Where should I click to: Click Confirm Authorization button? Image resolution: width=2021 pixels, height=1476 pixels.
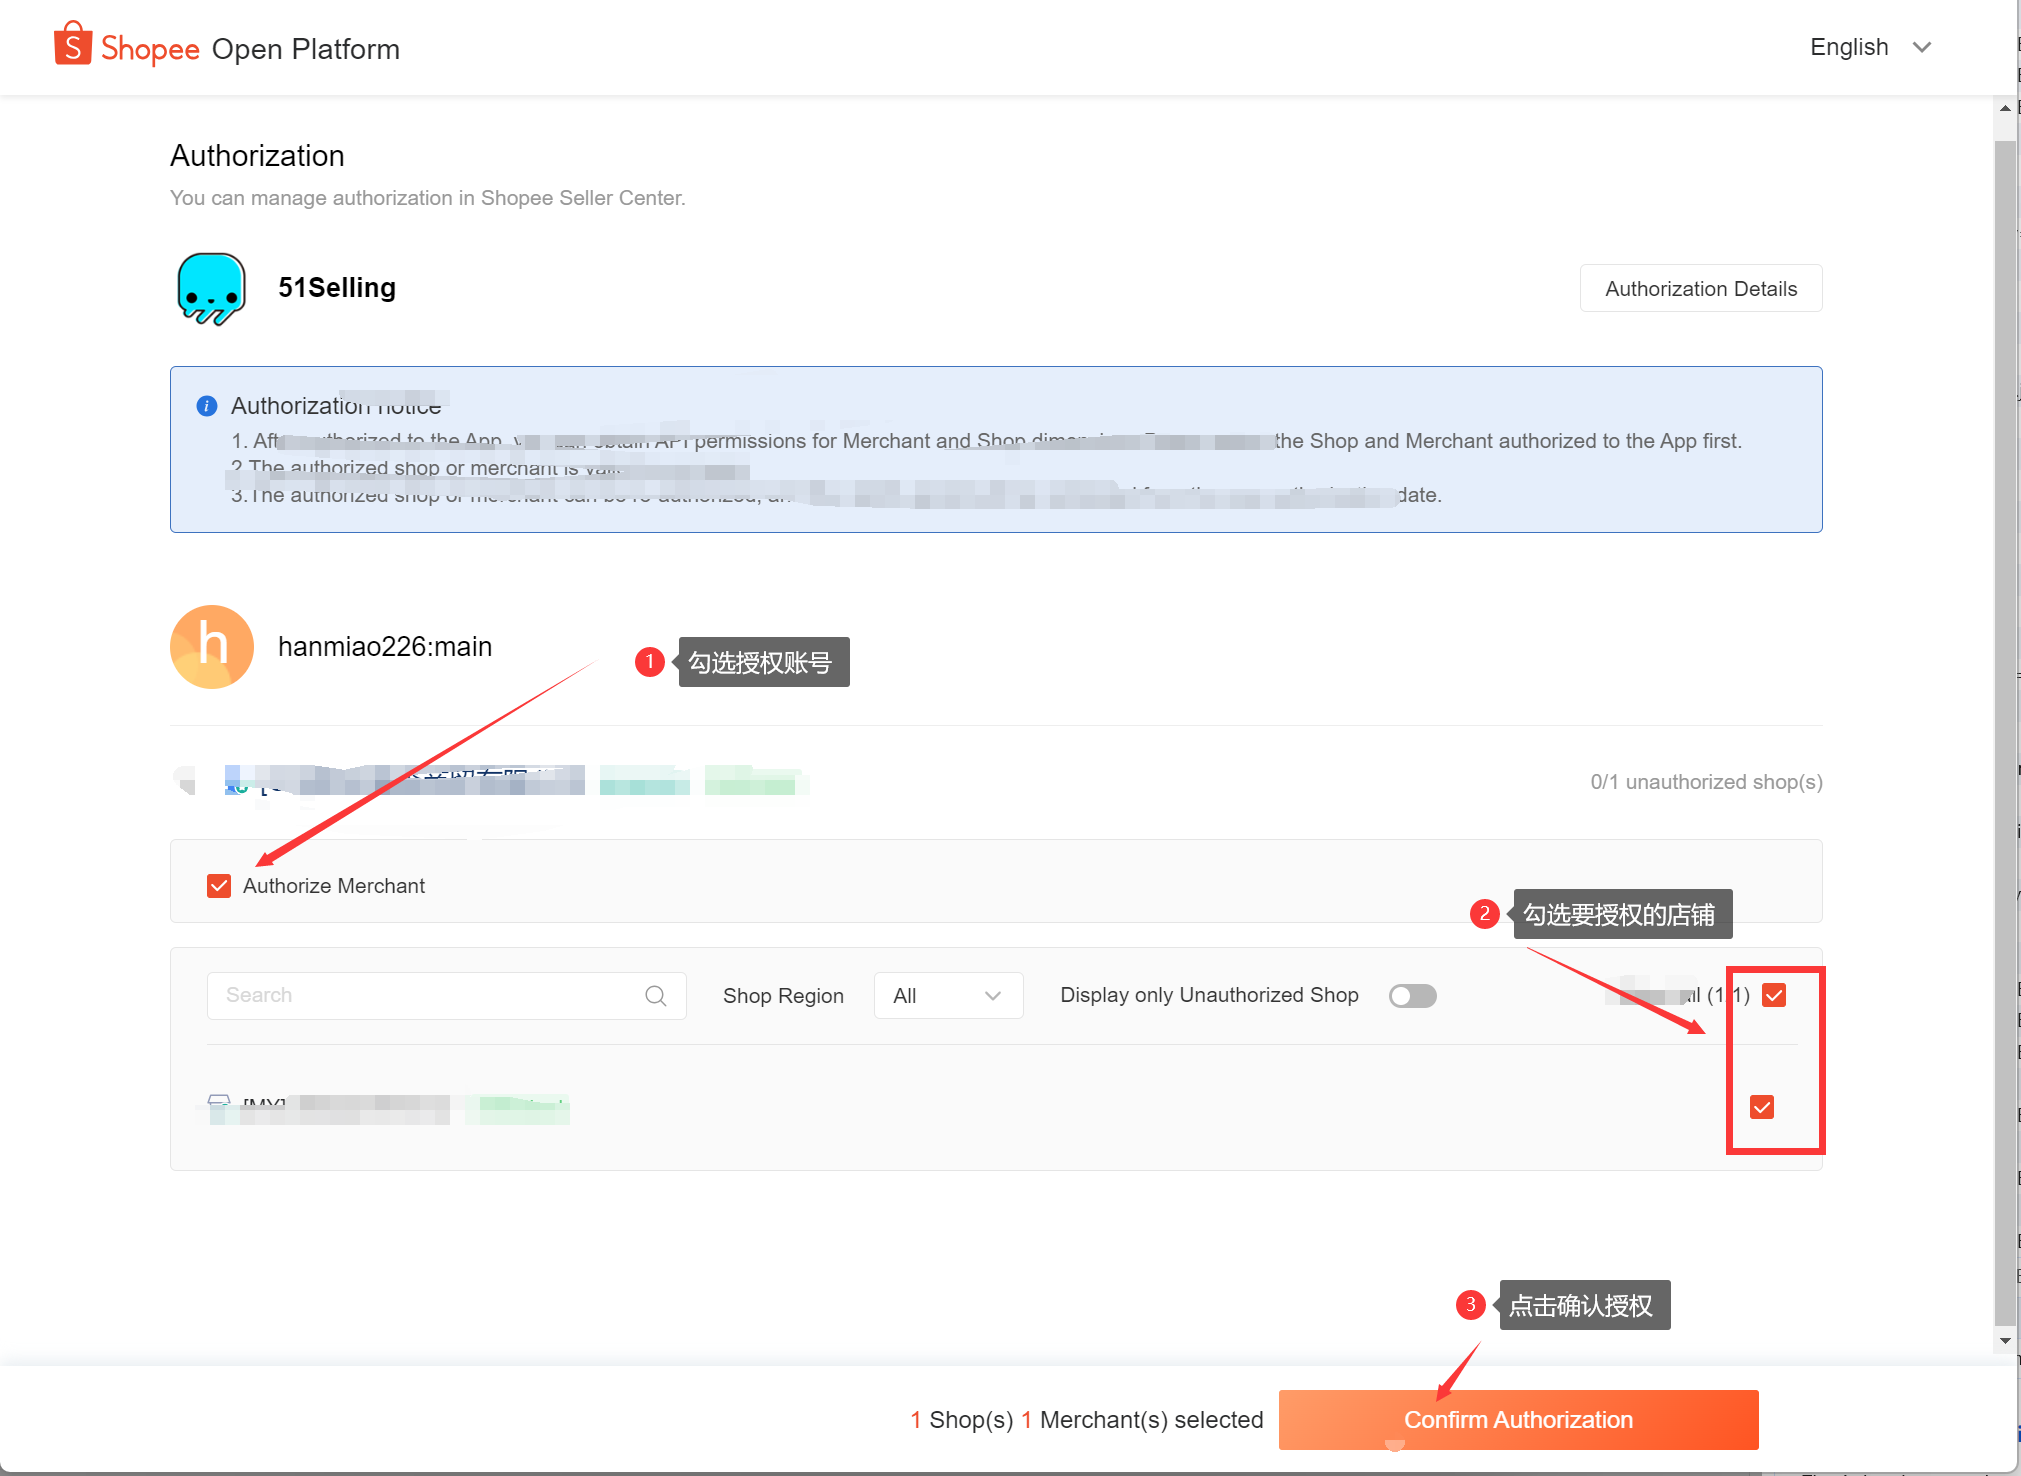[1518, 1419]
